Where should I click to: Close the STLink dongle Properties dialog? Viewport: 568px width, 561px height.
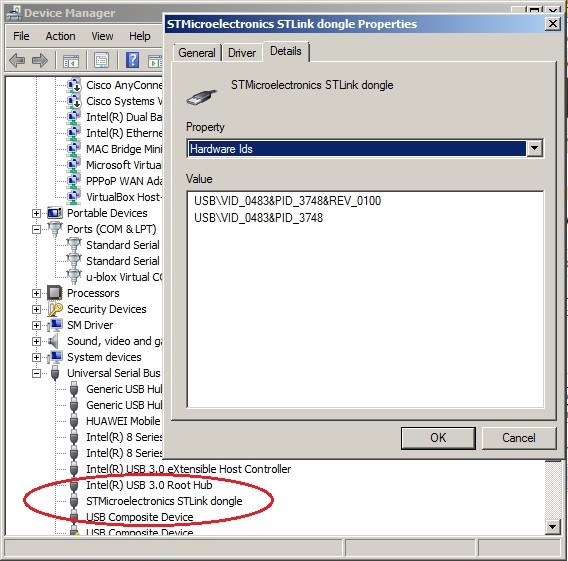click(x=553, y=24)
